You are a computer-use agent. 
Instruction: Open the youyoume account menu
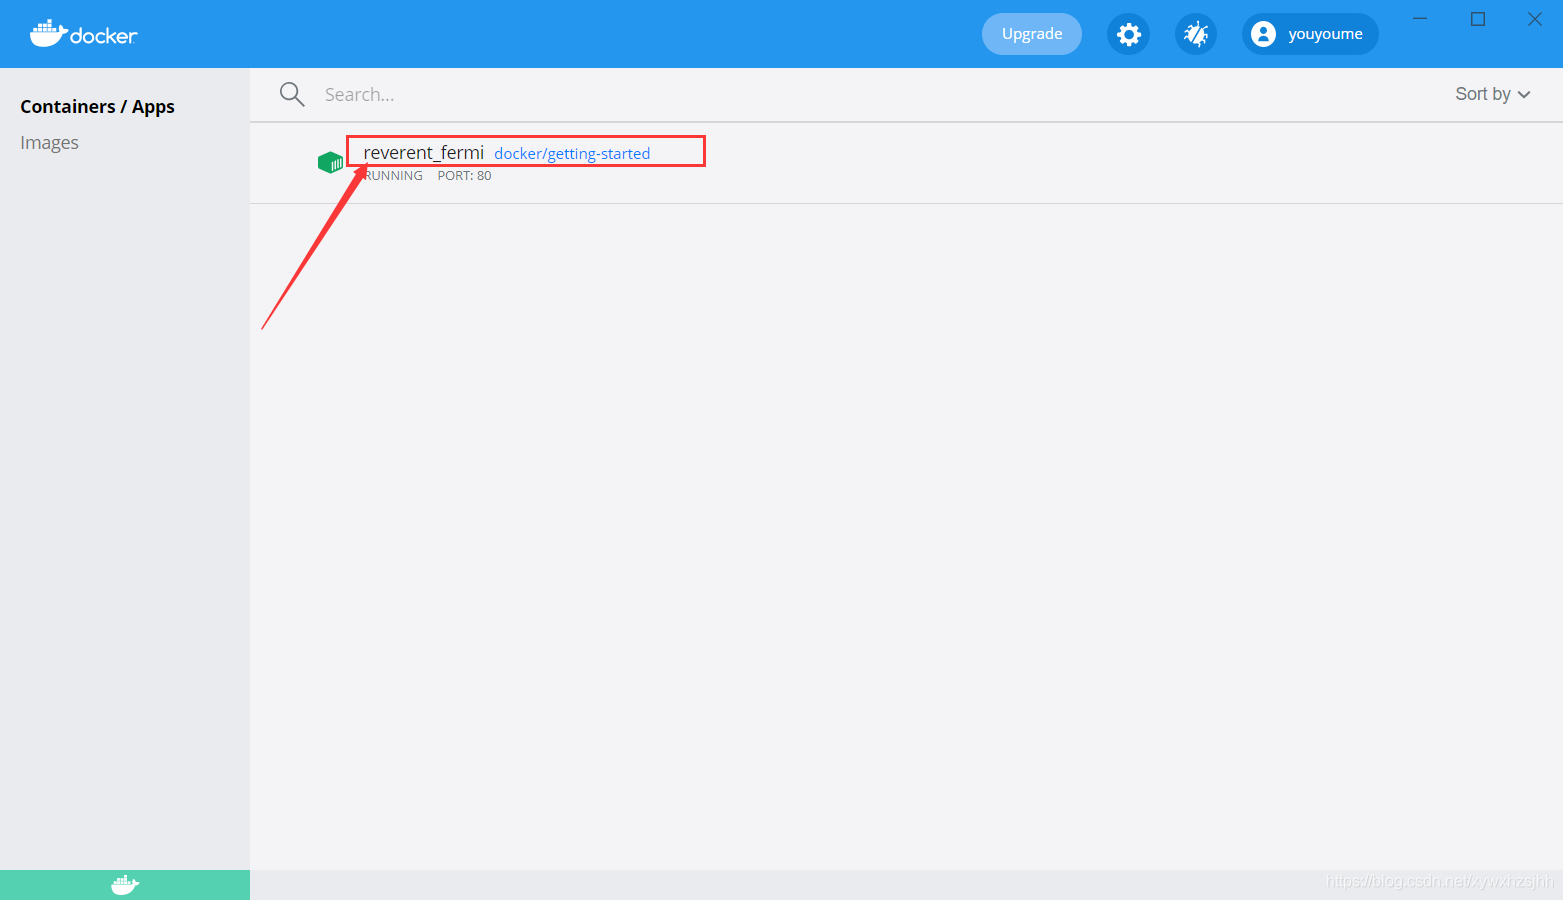click(x=1310, y=34)
